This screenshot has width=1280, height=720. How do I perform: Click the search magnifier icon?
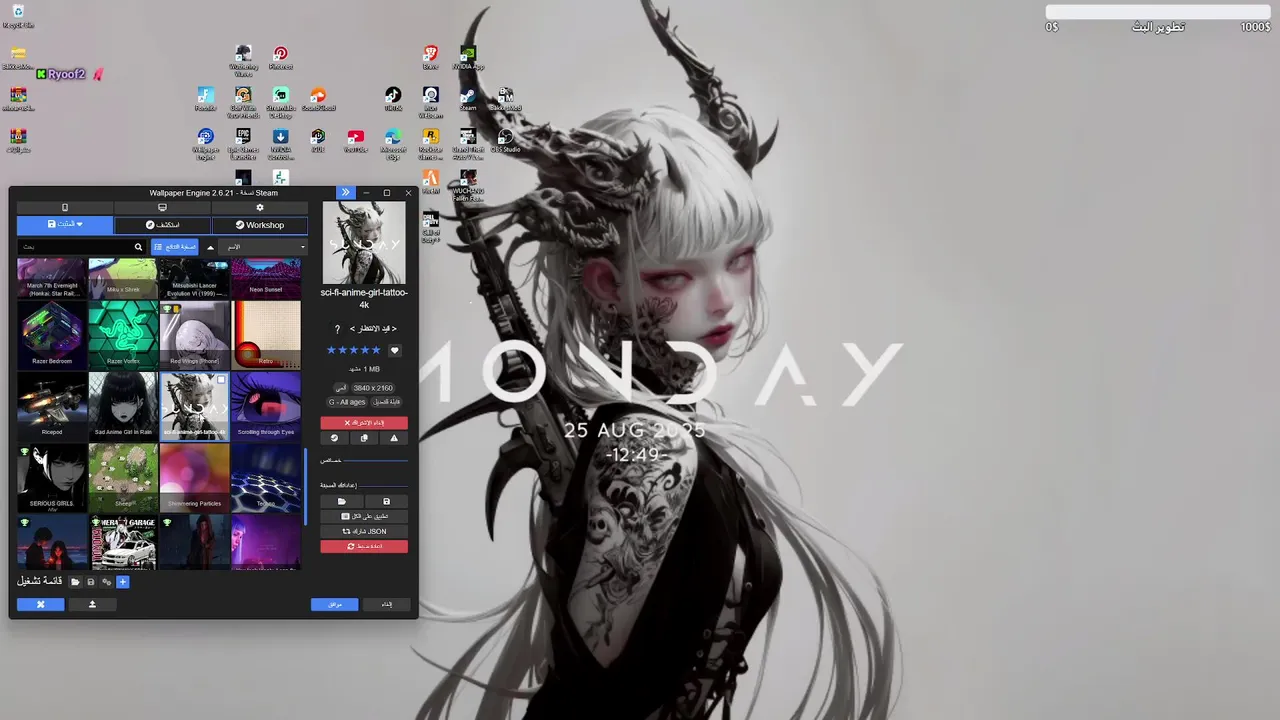(x=138, y=247)
